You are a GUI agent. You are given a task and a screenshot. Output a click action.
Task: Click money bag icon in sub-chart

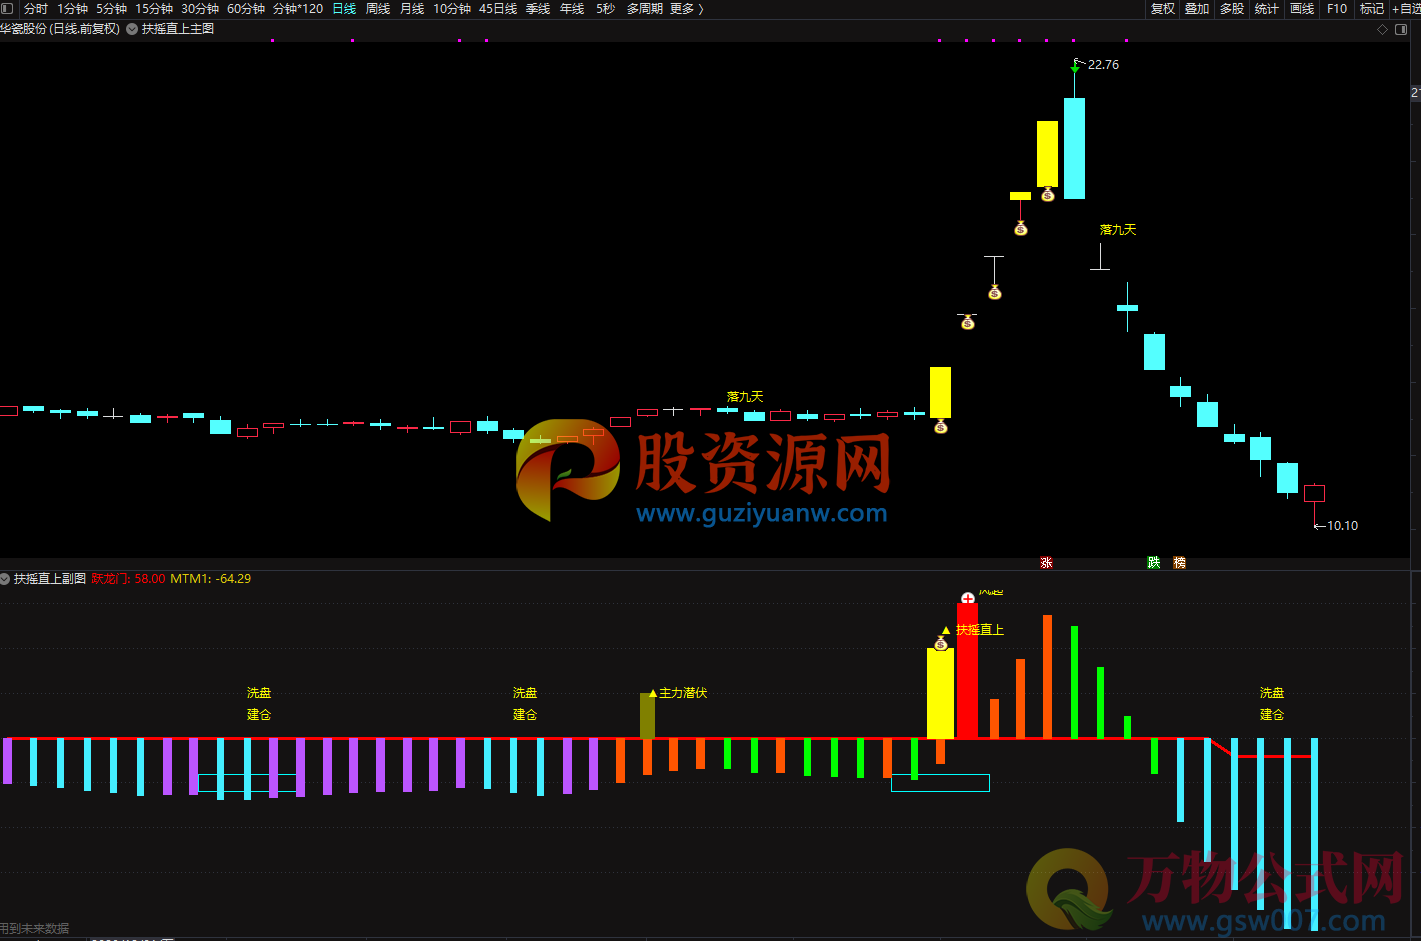(941, 643)
